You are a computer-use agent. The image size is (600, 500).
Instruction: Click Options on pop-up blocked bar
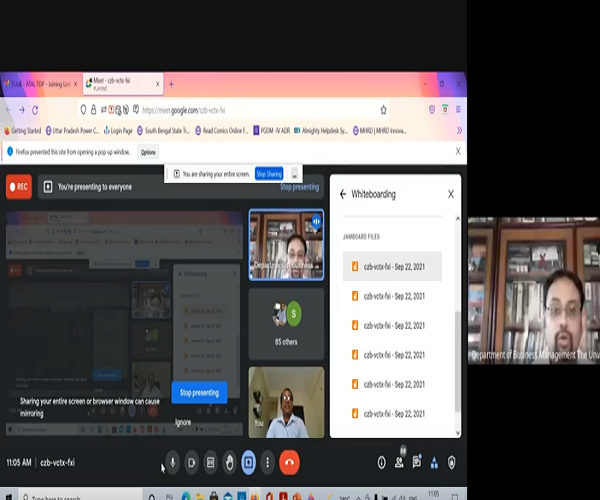click(x=148, y=152)
